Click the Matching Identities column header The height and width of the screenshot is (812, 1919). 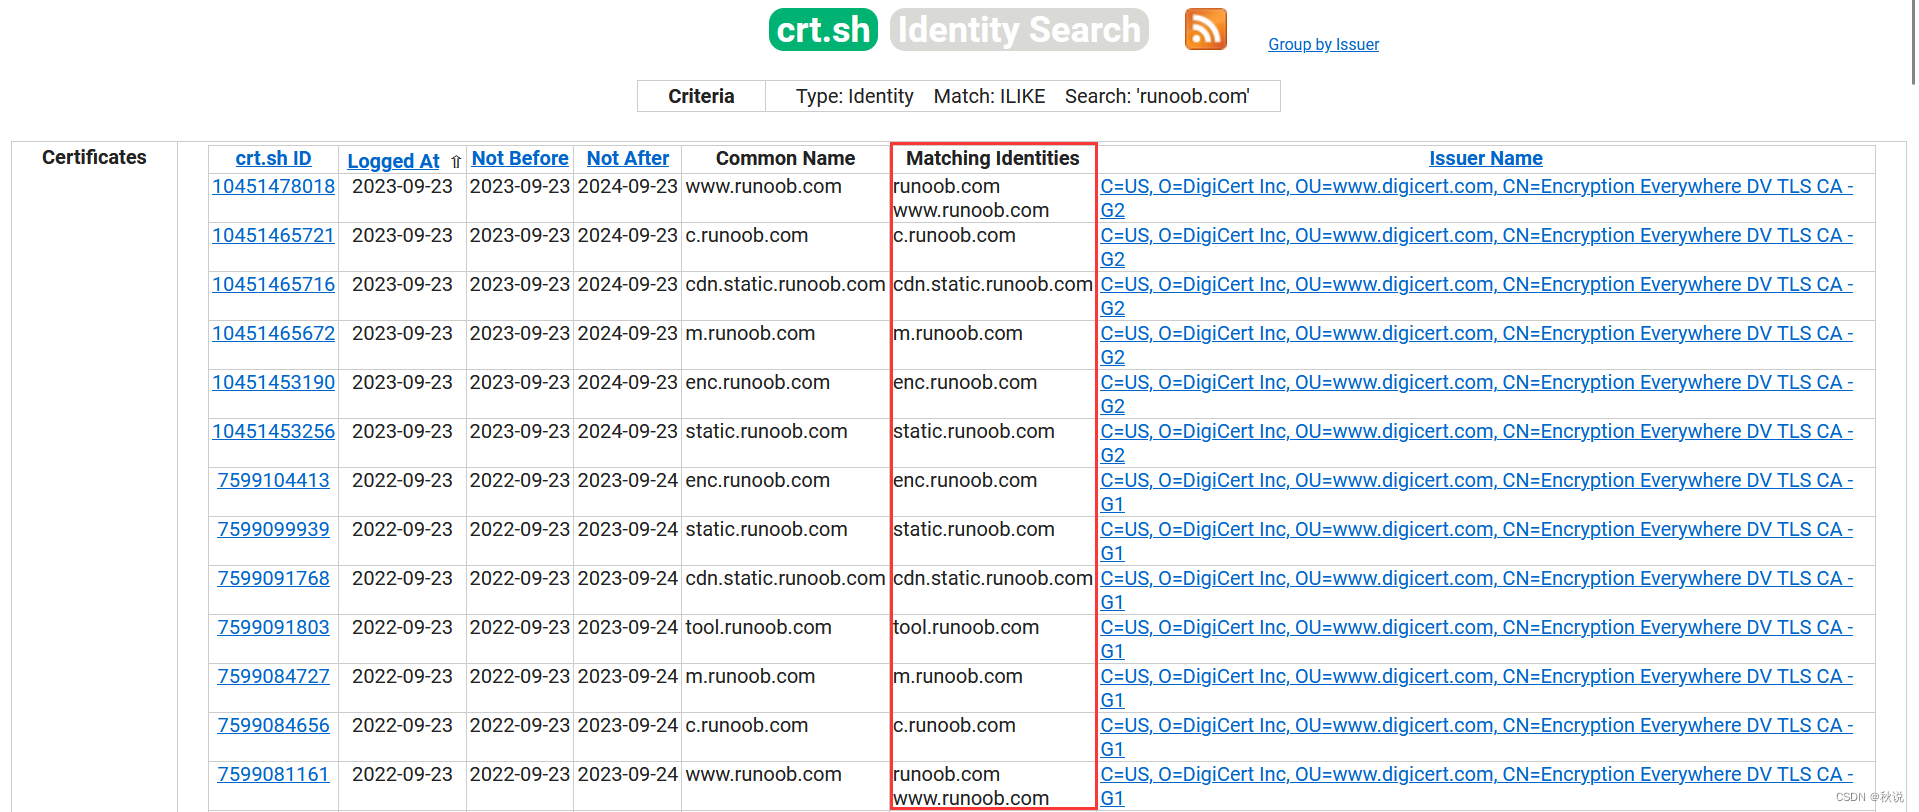(992, 158)
